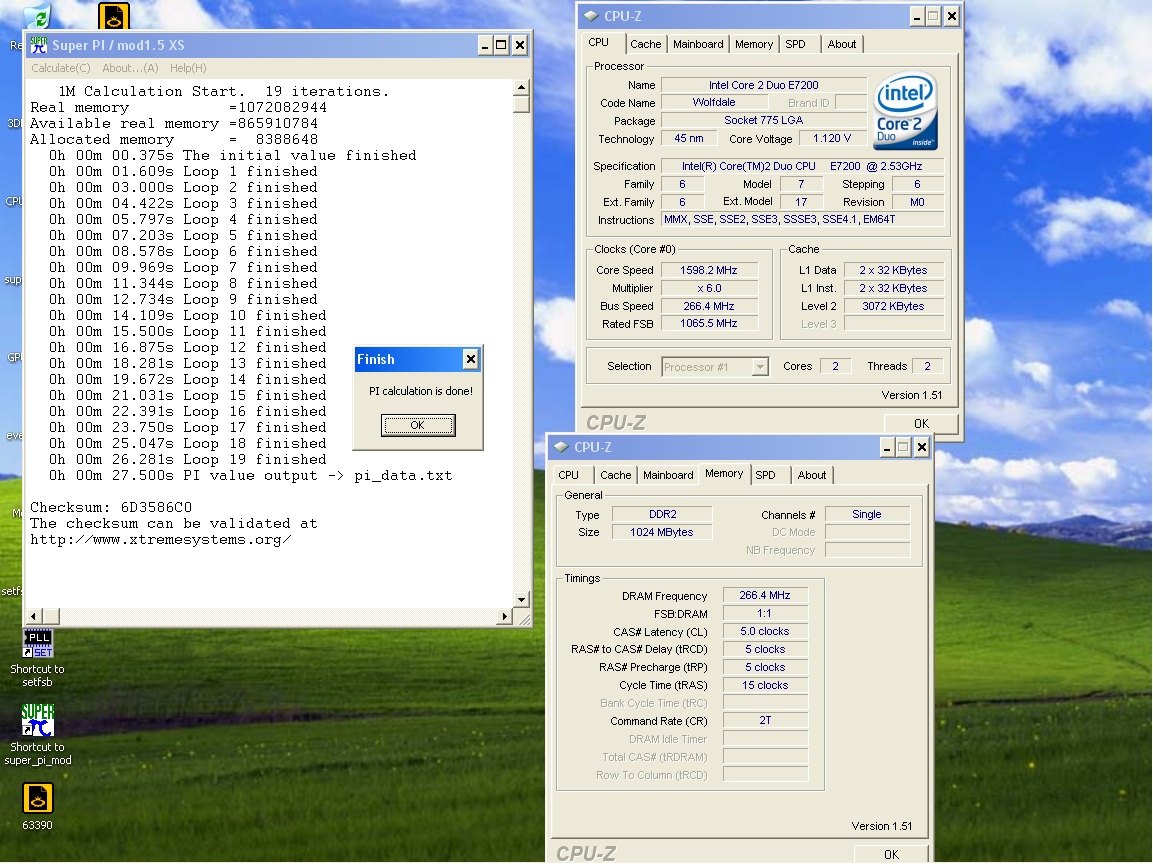The image size is (1153, 864).
Task: Click the Super PI vertical scrollbar down arrow
Action: click(521, 599)
